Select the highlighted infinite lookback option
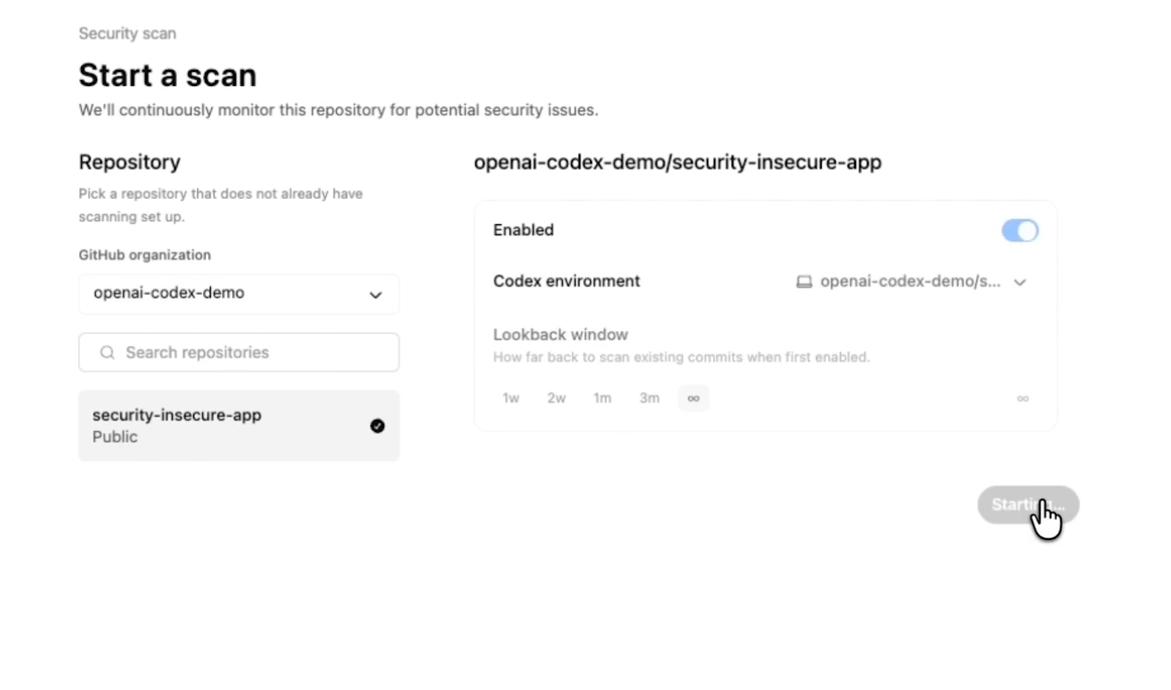This screenshot has width=1171, height=690. point(693,398)
